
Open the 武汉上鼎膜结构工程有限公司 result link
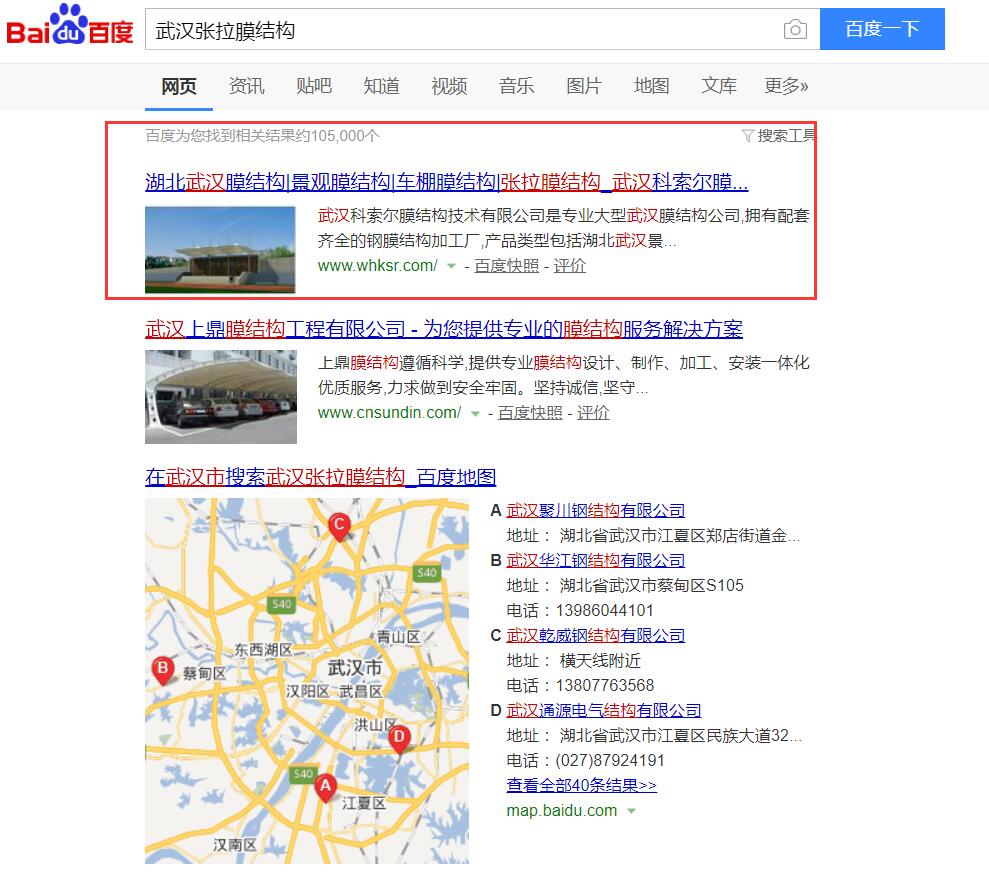coord(443,329)
